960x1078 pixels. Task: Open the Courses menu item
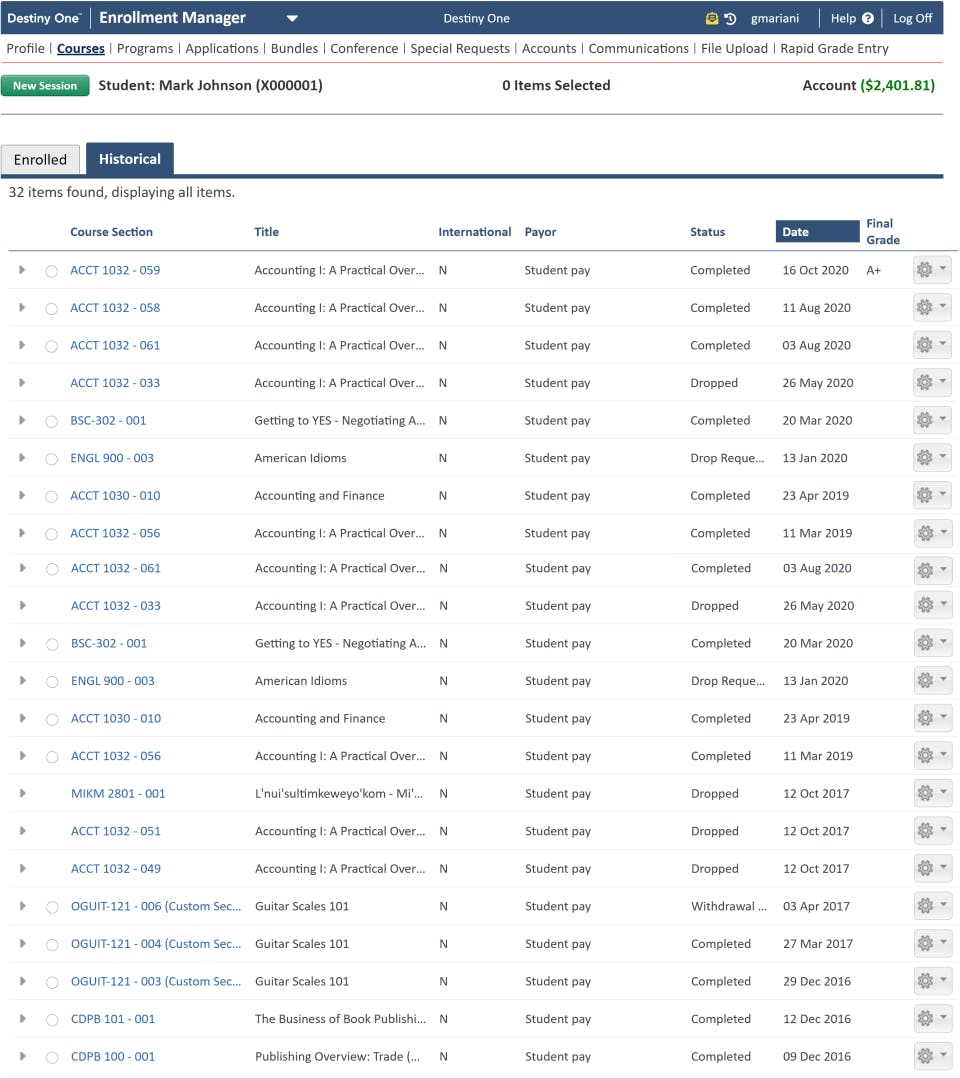pyautogui.click(x=81, y=48)
